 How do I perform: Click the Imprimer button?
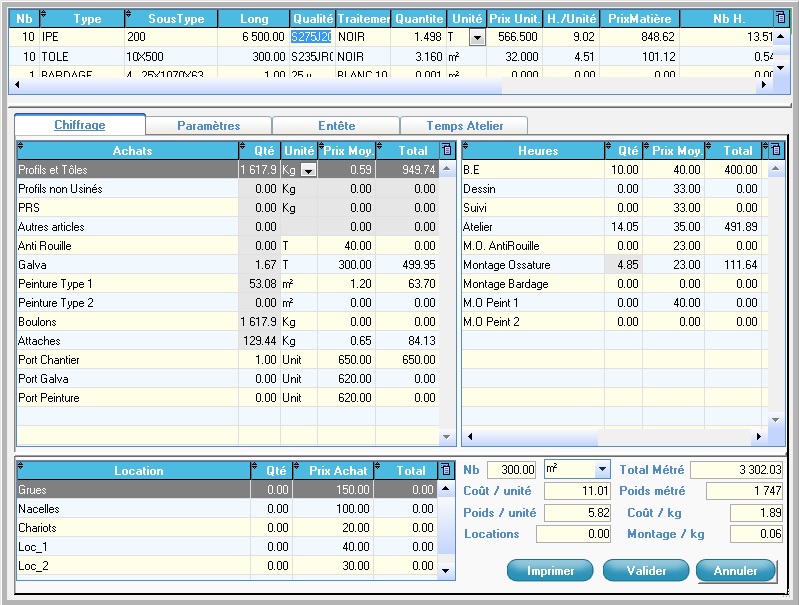[550, 570]
